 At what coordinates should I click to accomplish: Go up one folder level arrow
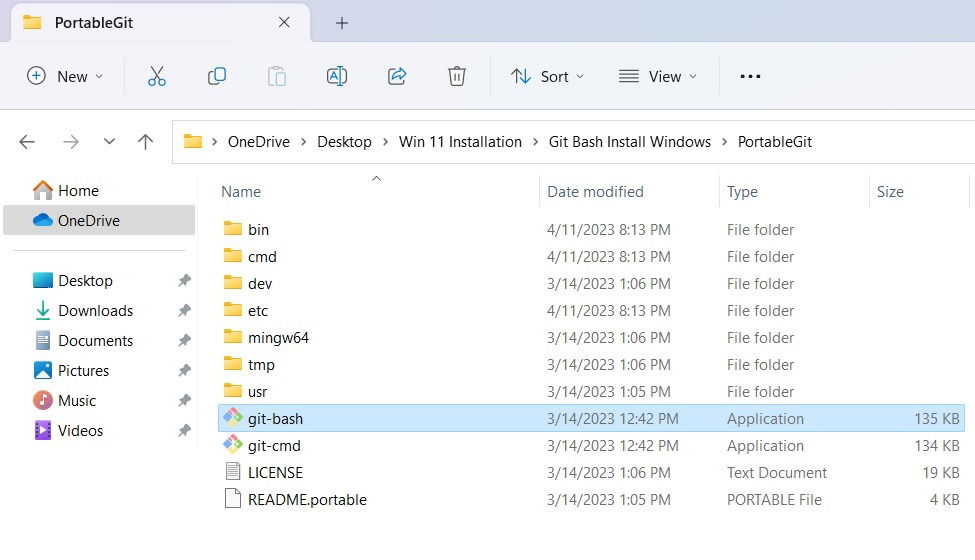click(x=146, y=142)
